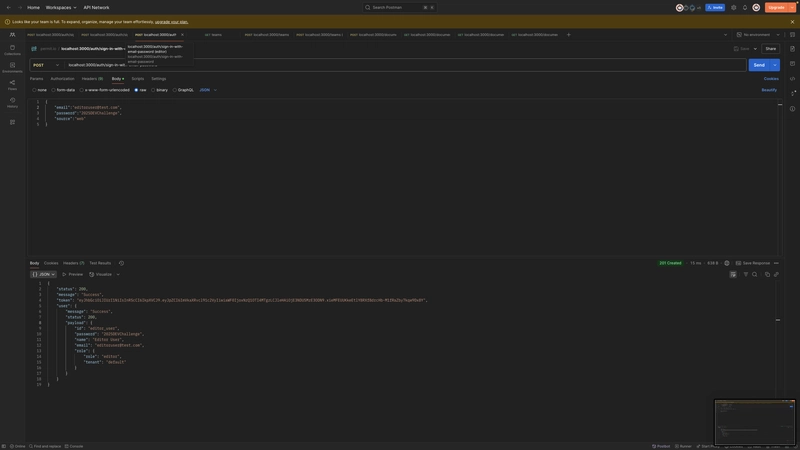
Task: Open the Collections sidebar panel
Action: click(x=12, y=49)
